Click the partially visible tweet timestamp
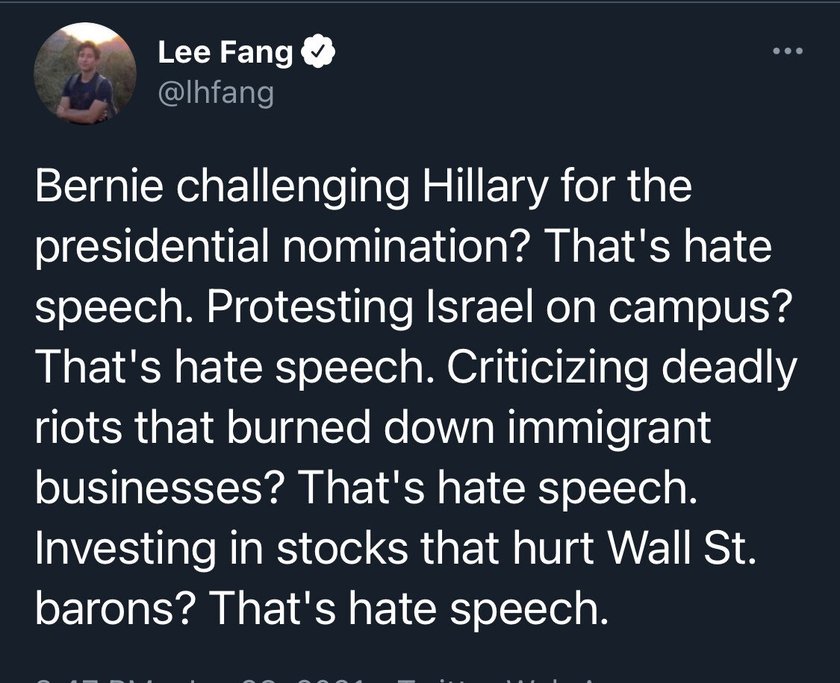840x683 pixels. coord(201,679)
